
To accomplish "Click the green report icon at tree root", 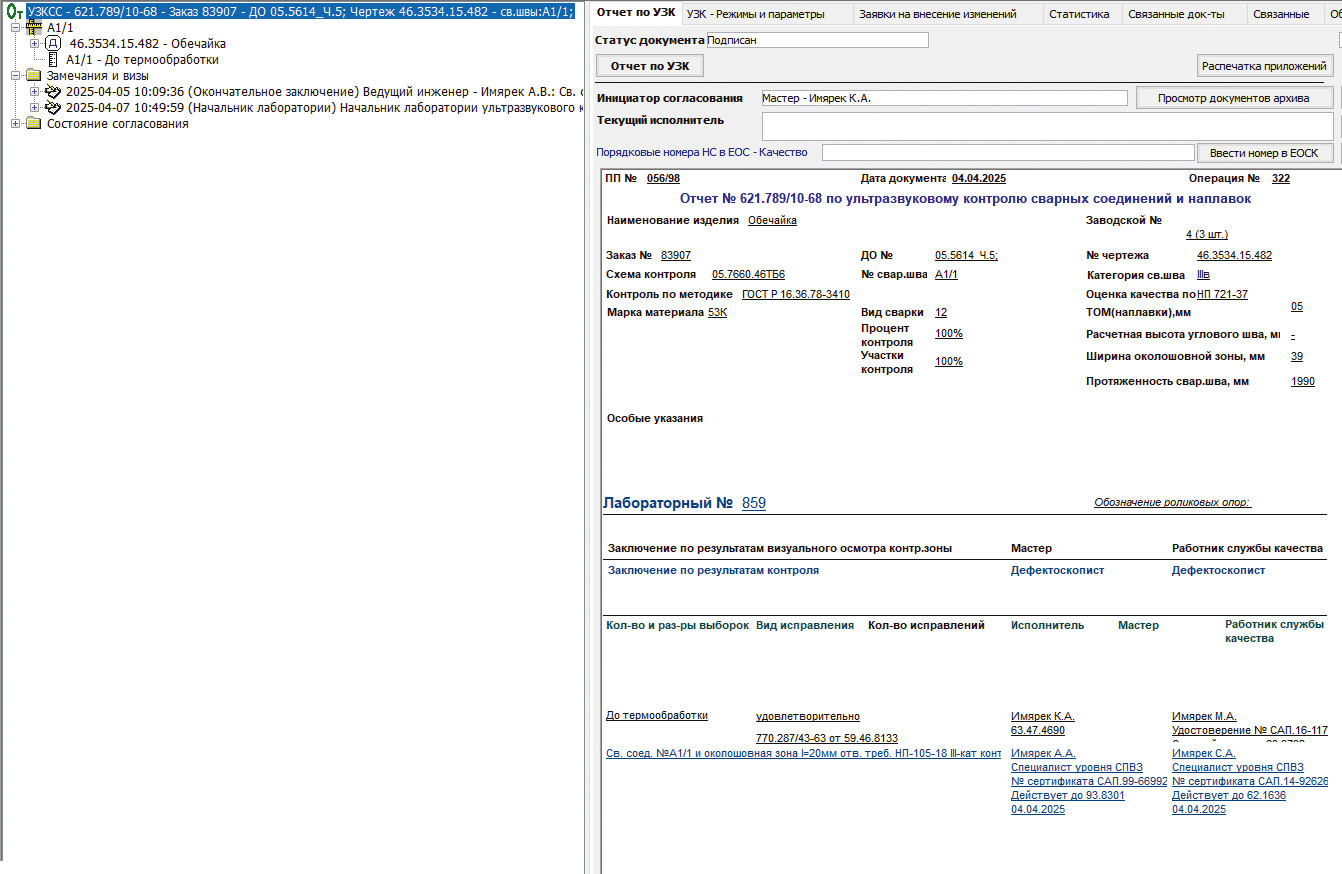I will (x=14, y=12).
